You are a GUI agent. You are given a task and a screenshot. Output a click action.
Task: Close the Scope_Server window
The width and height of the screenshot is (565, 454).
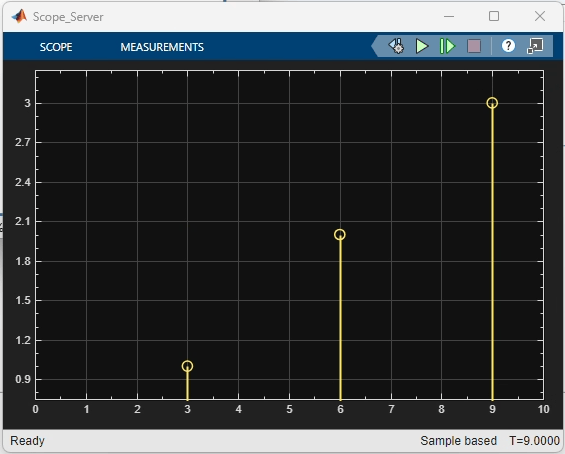click(x=540, y=16)
